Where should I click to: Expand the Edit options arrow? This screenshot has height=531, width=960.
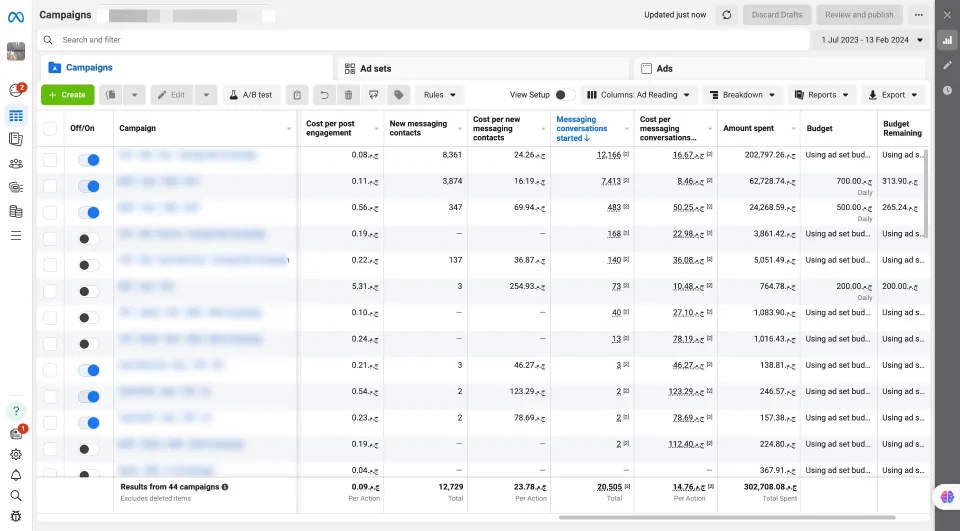tap(206, 95)
